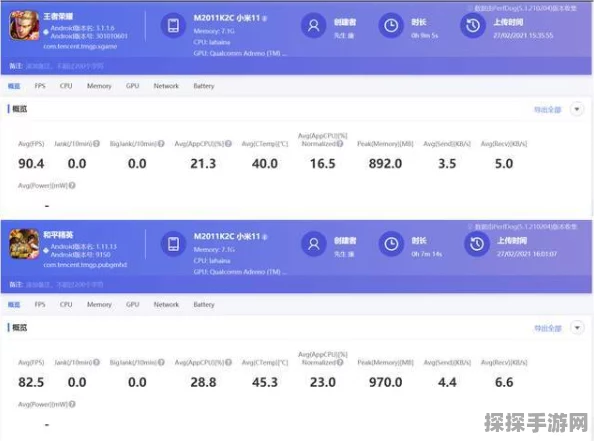Select the 概览 tab in the top report

(x=14, y=86)
